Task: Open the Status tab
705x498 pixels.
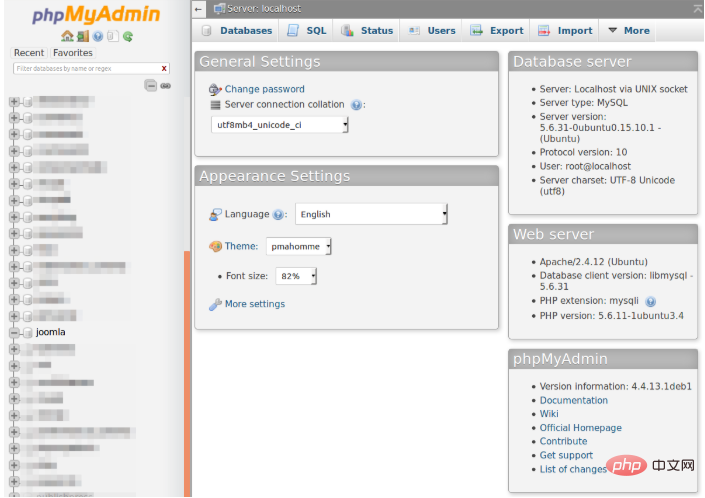Action: 366,31
